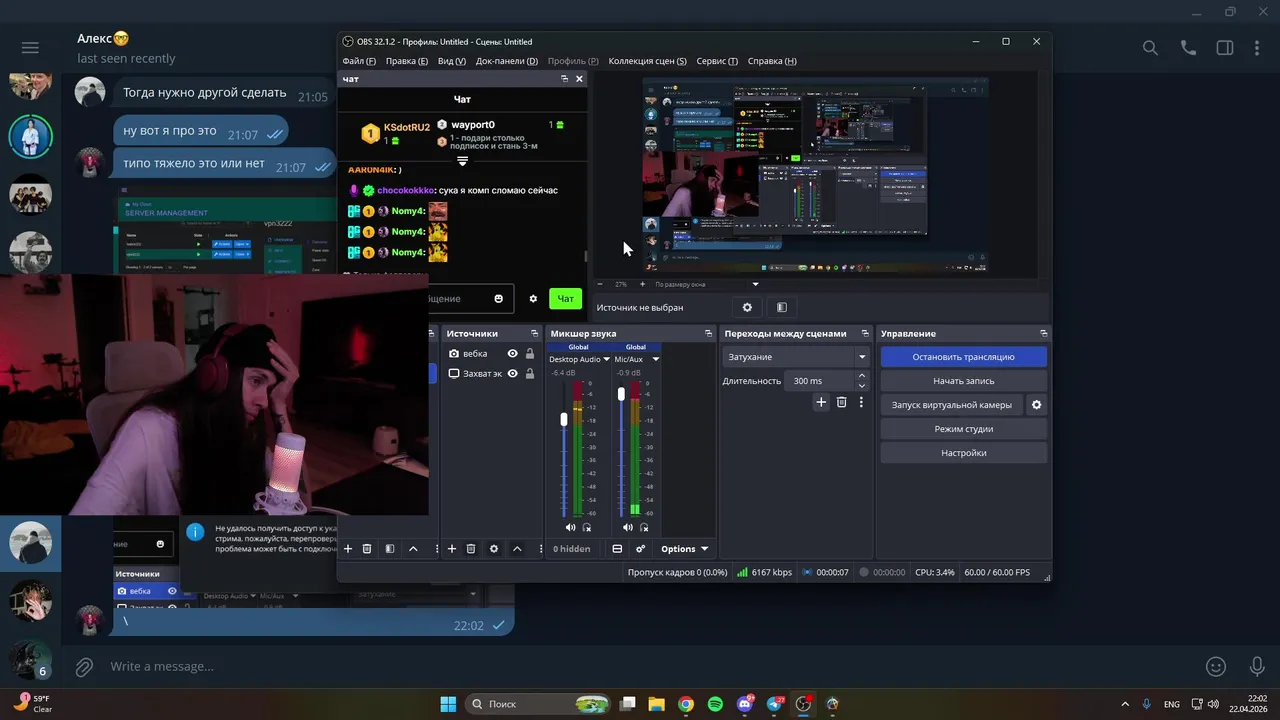
Task: Zoom out preview with minus icon
Action: pyautogui.click(x=602, y=284)
